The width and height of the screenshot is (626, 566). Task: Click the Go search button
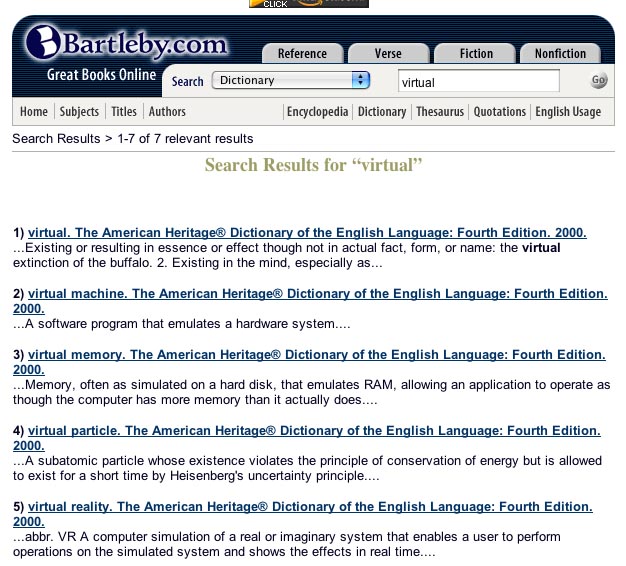point(598,80)
